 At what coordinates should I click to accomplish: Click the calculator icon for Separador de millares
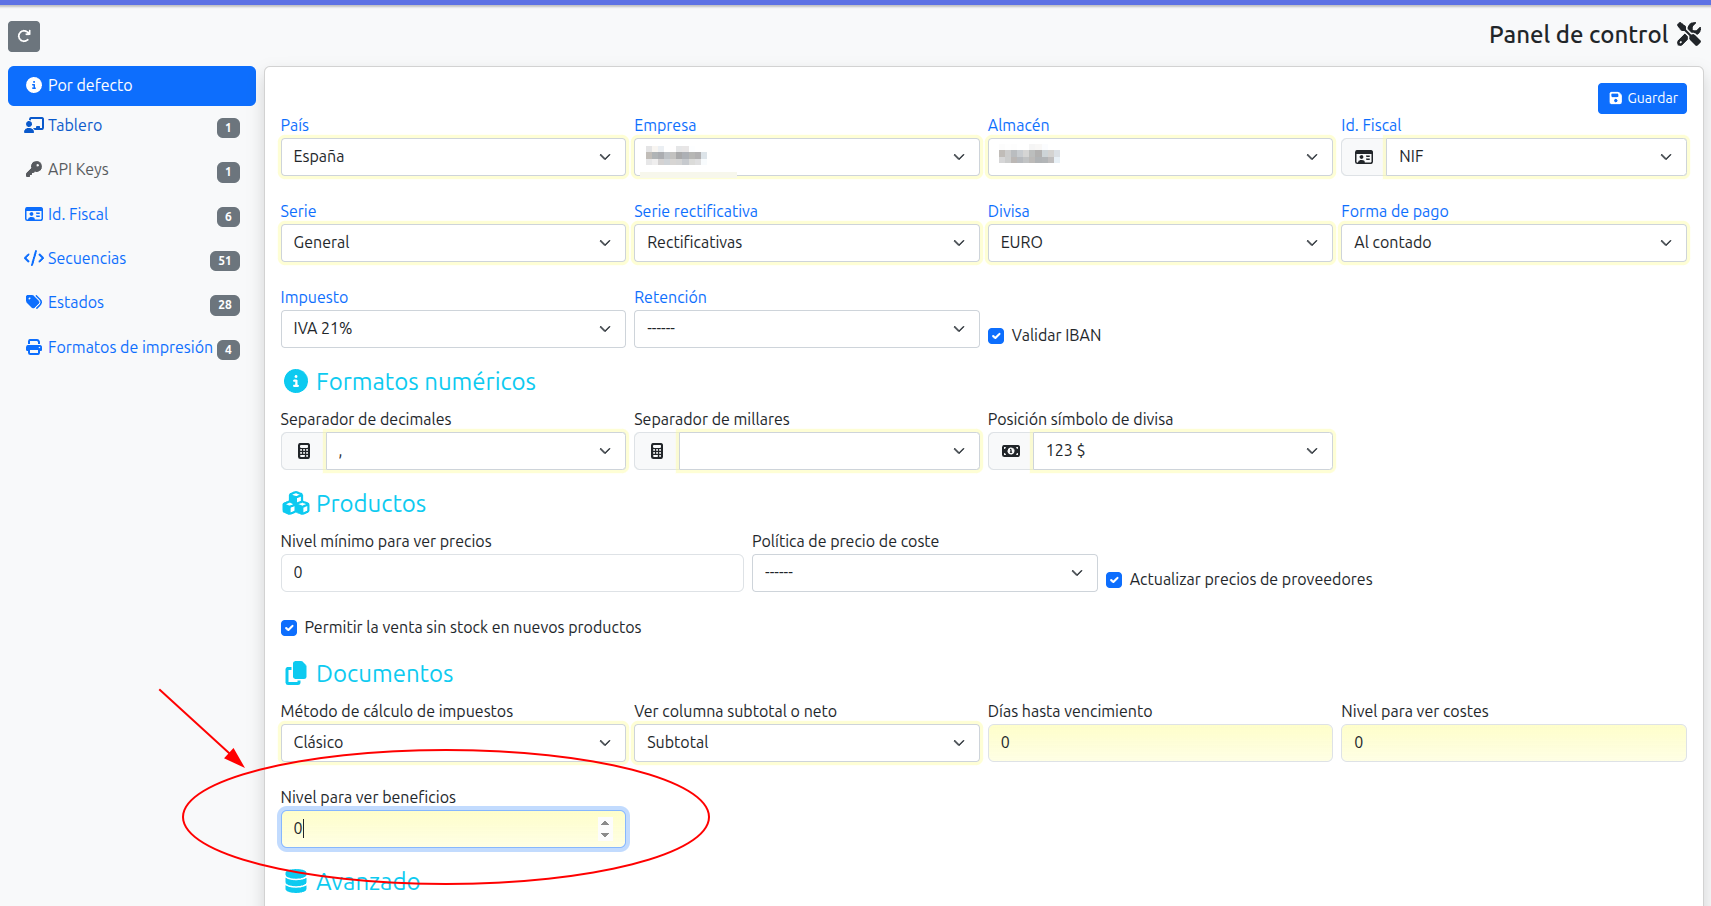pos(657,451)
